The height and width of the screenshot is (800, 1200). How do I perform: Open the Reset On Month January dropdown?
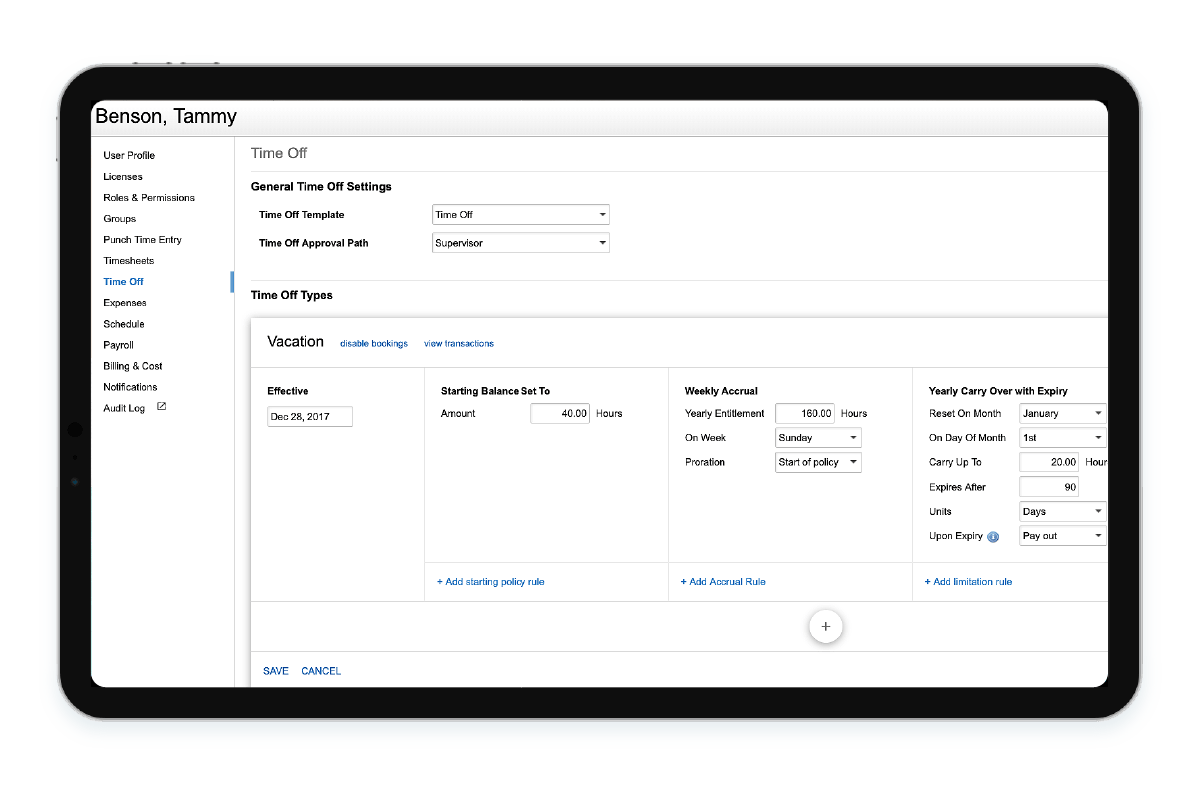(1063, 413)
